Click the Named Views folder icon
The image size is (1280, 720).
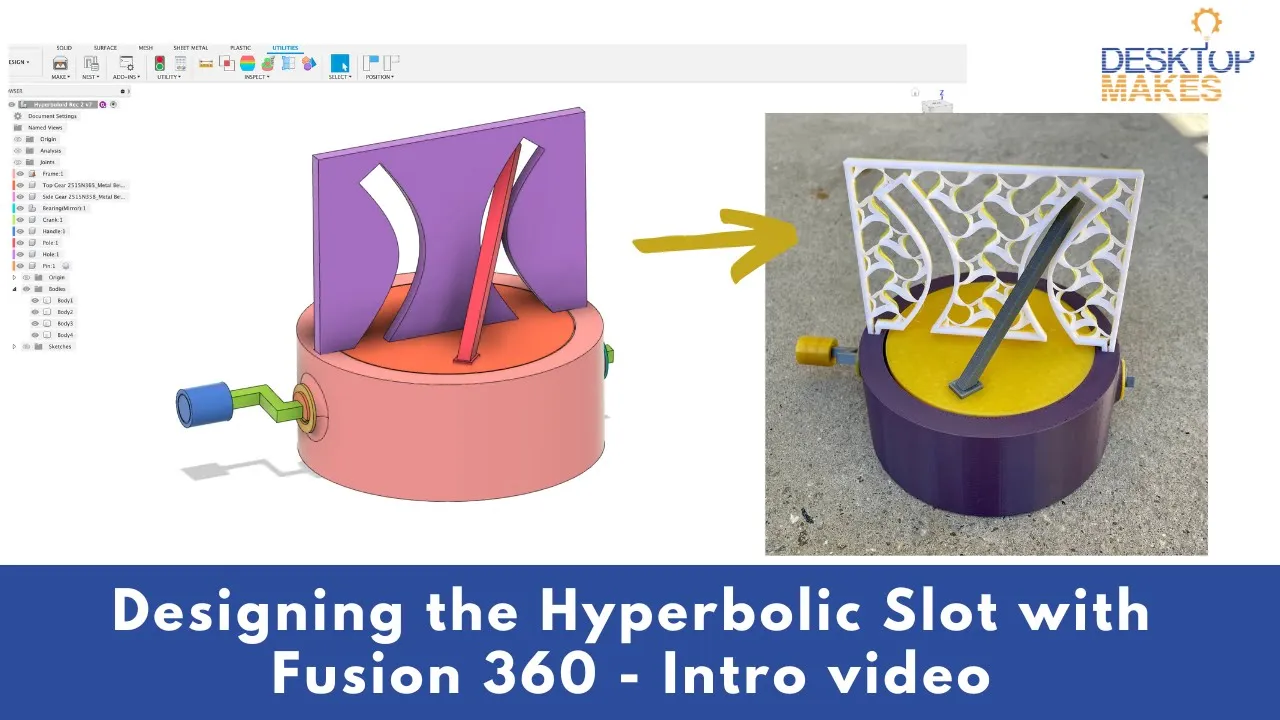[x=18, y=128]
